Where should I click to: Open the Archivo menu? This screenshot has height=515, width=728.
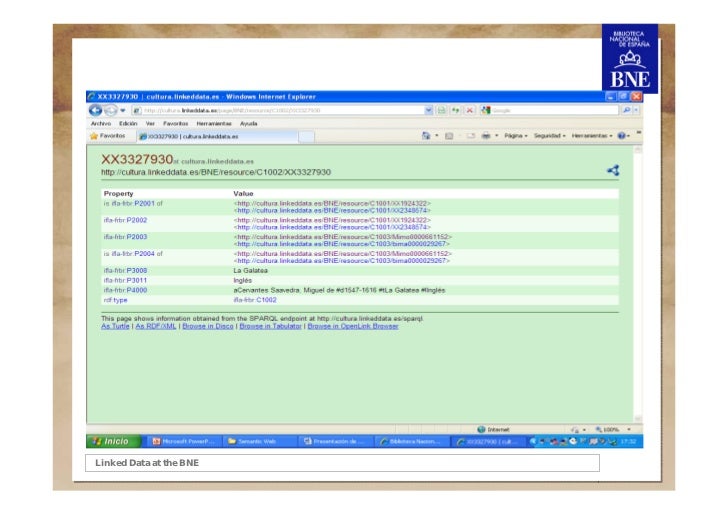[100, 123]
